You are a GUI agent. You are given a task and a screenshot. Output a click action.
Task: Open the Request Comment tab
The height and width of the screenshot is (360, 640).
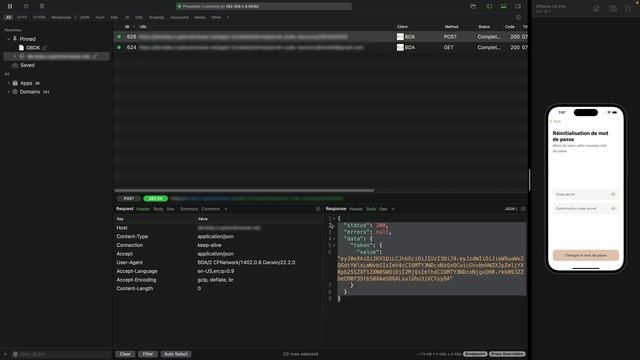coord(211,209)
